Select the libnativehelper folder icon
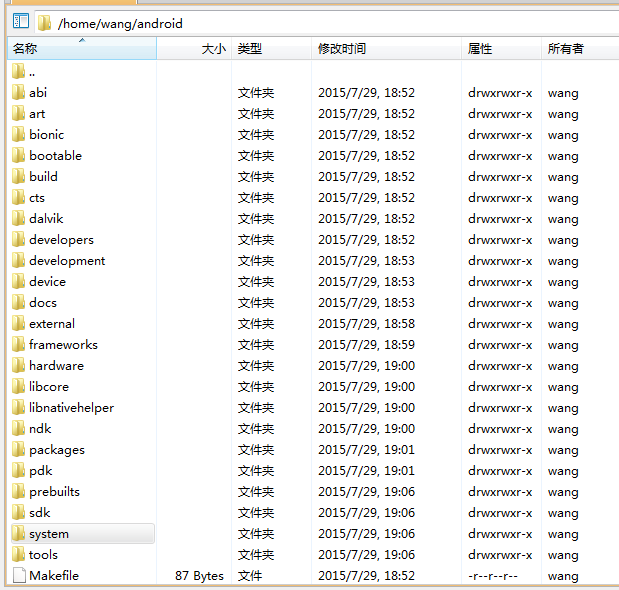 (x=19, y=407)
